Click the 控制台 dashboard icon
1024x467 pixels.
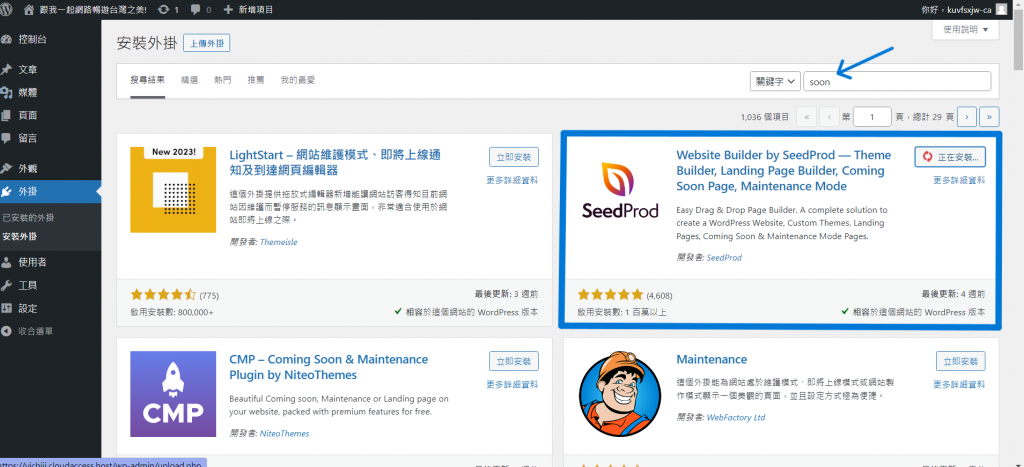pos(7,39)
